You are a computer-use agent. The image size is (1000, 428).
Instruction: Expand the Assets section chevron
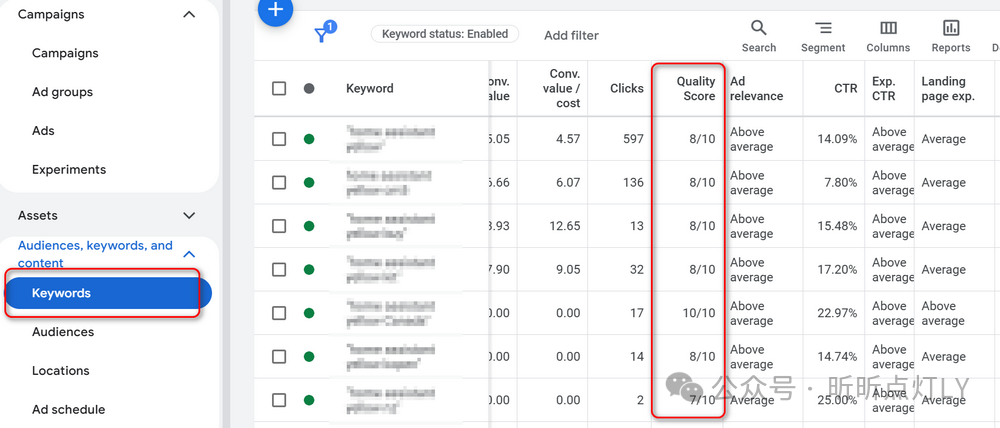click(x=189, y=215)
